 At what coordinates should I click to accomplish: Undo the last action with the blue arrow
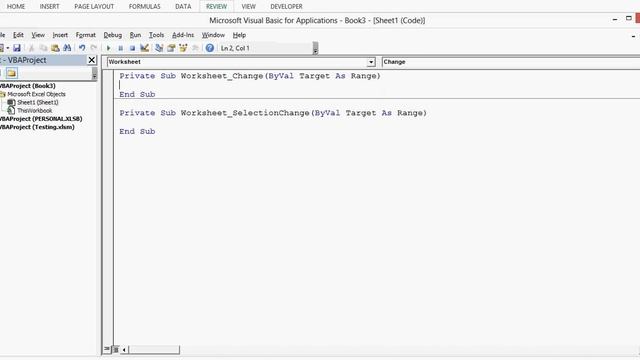point(82,48)
